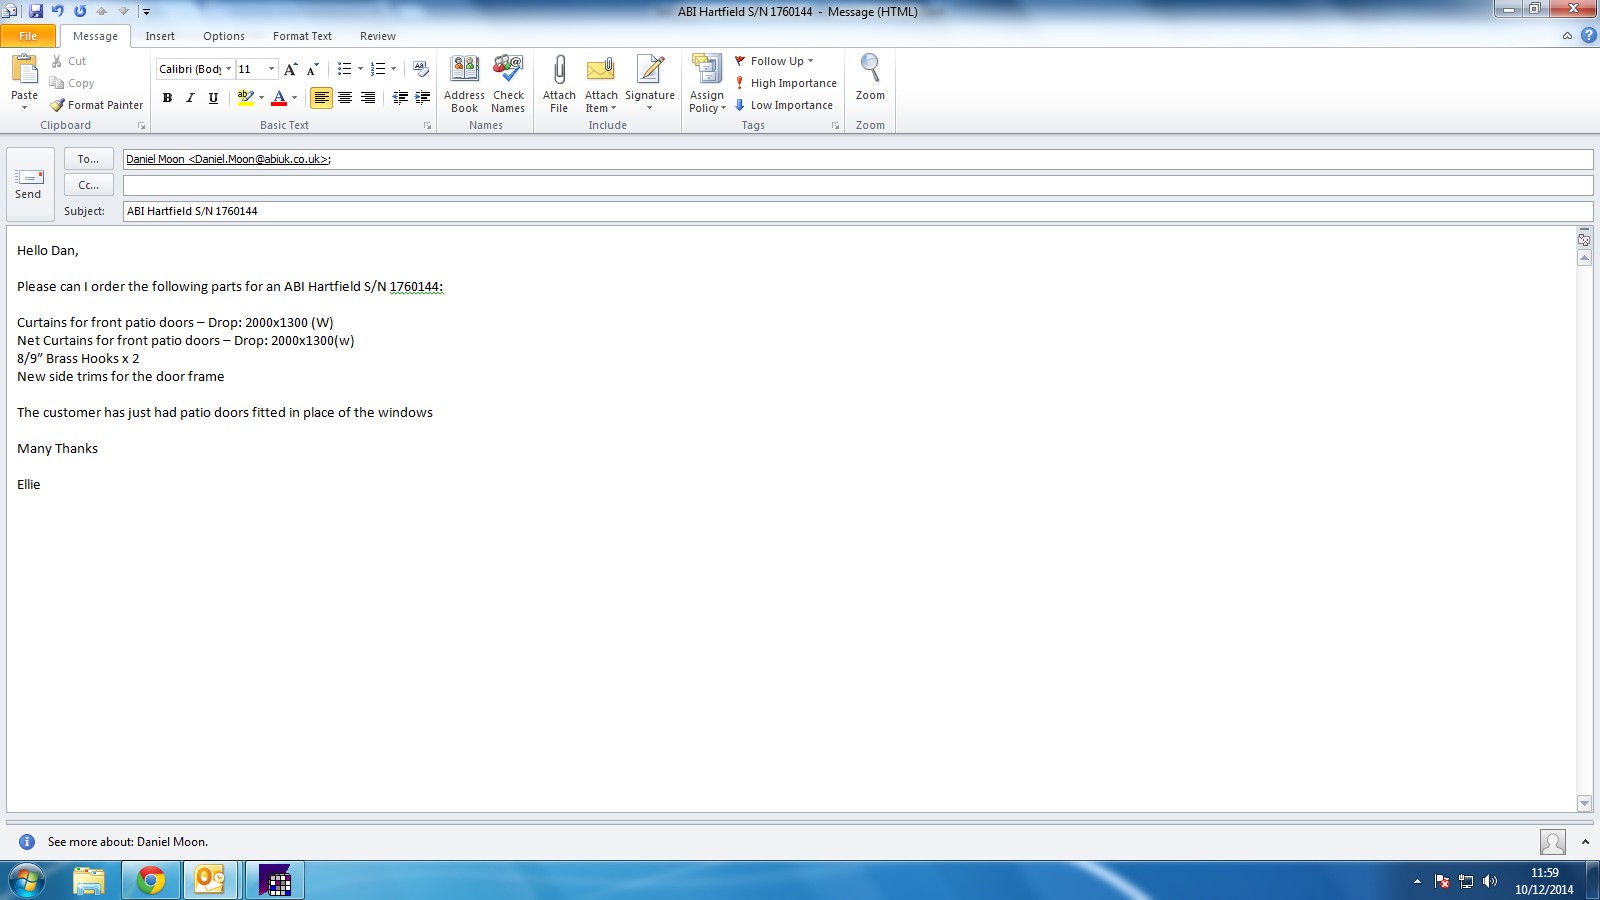Click the Cut scissors icon

tap(57, 61)
